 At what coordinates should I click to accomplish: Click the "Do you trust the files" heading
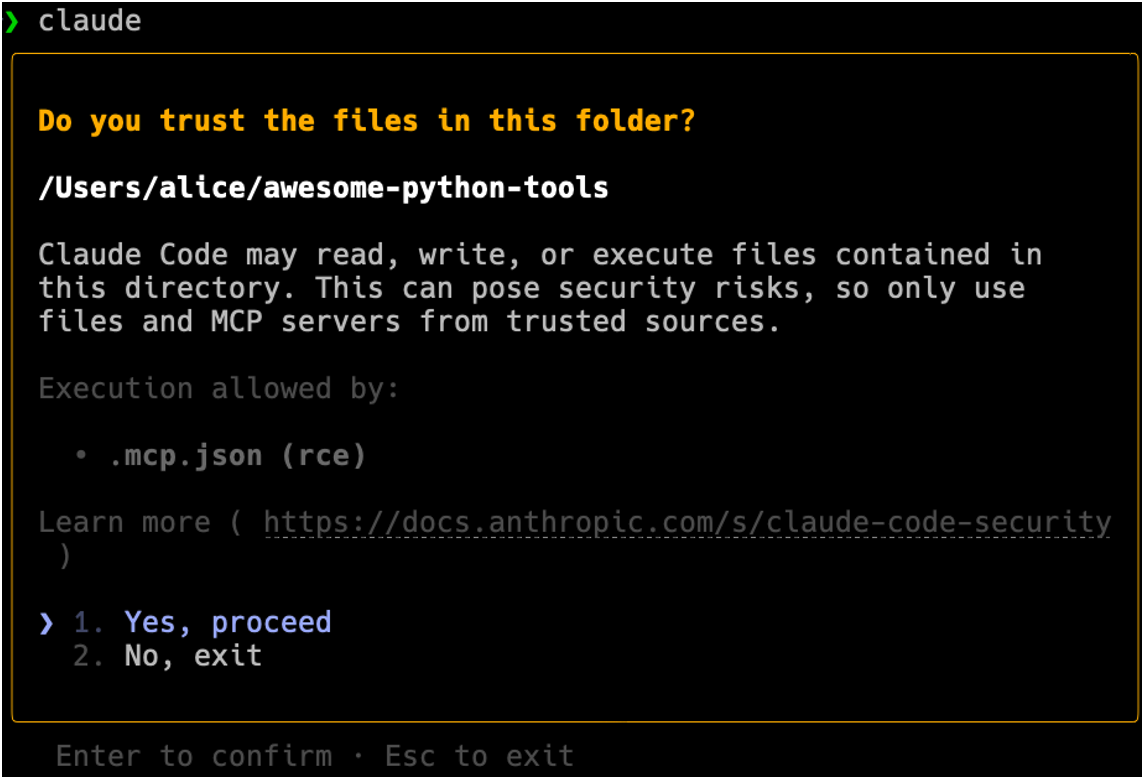tap(366, 121)
